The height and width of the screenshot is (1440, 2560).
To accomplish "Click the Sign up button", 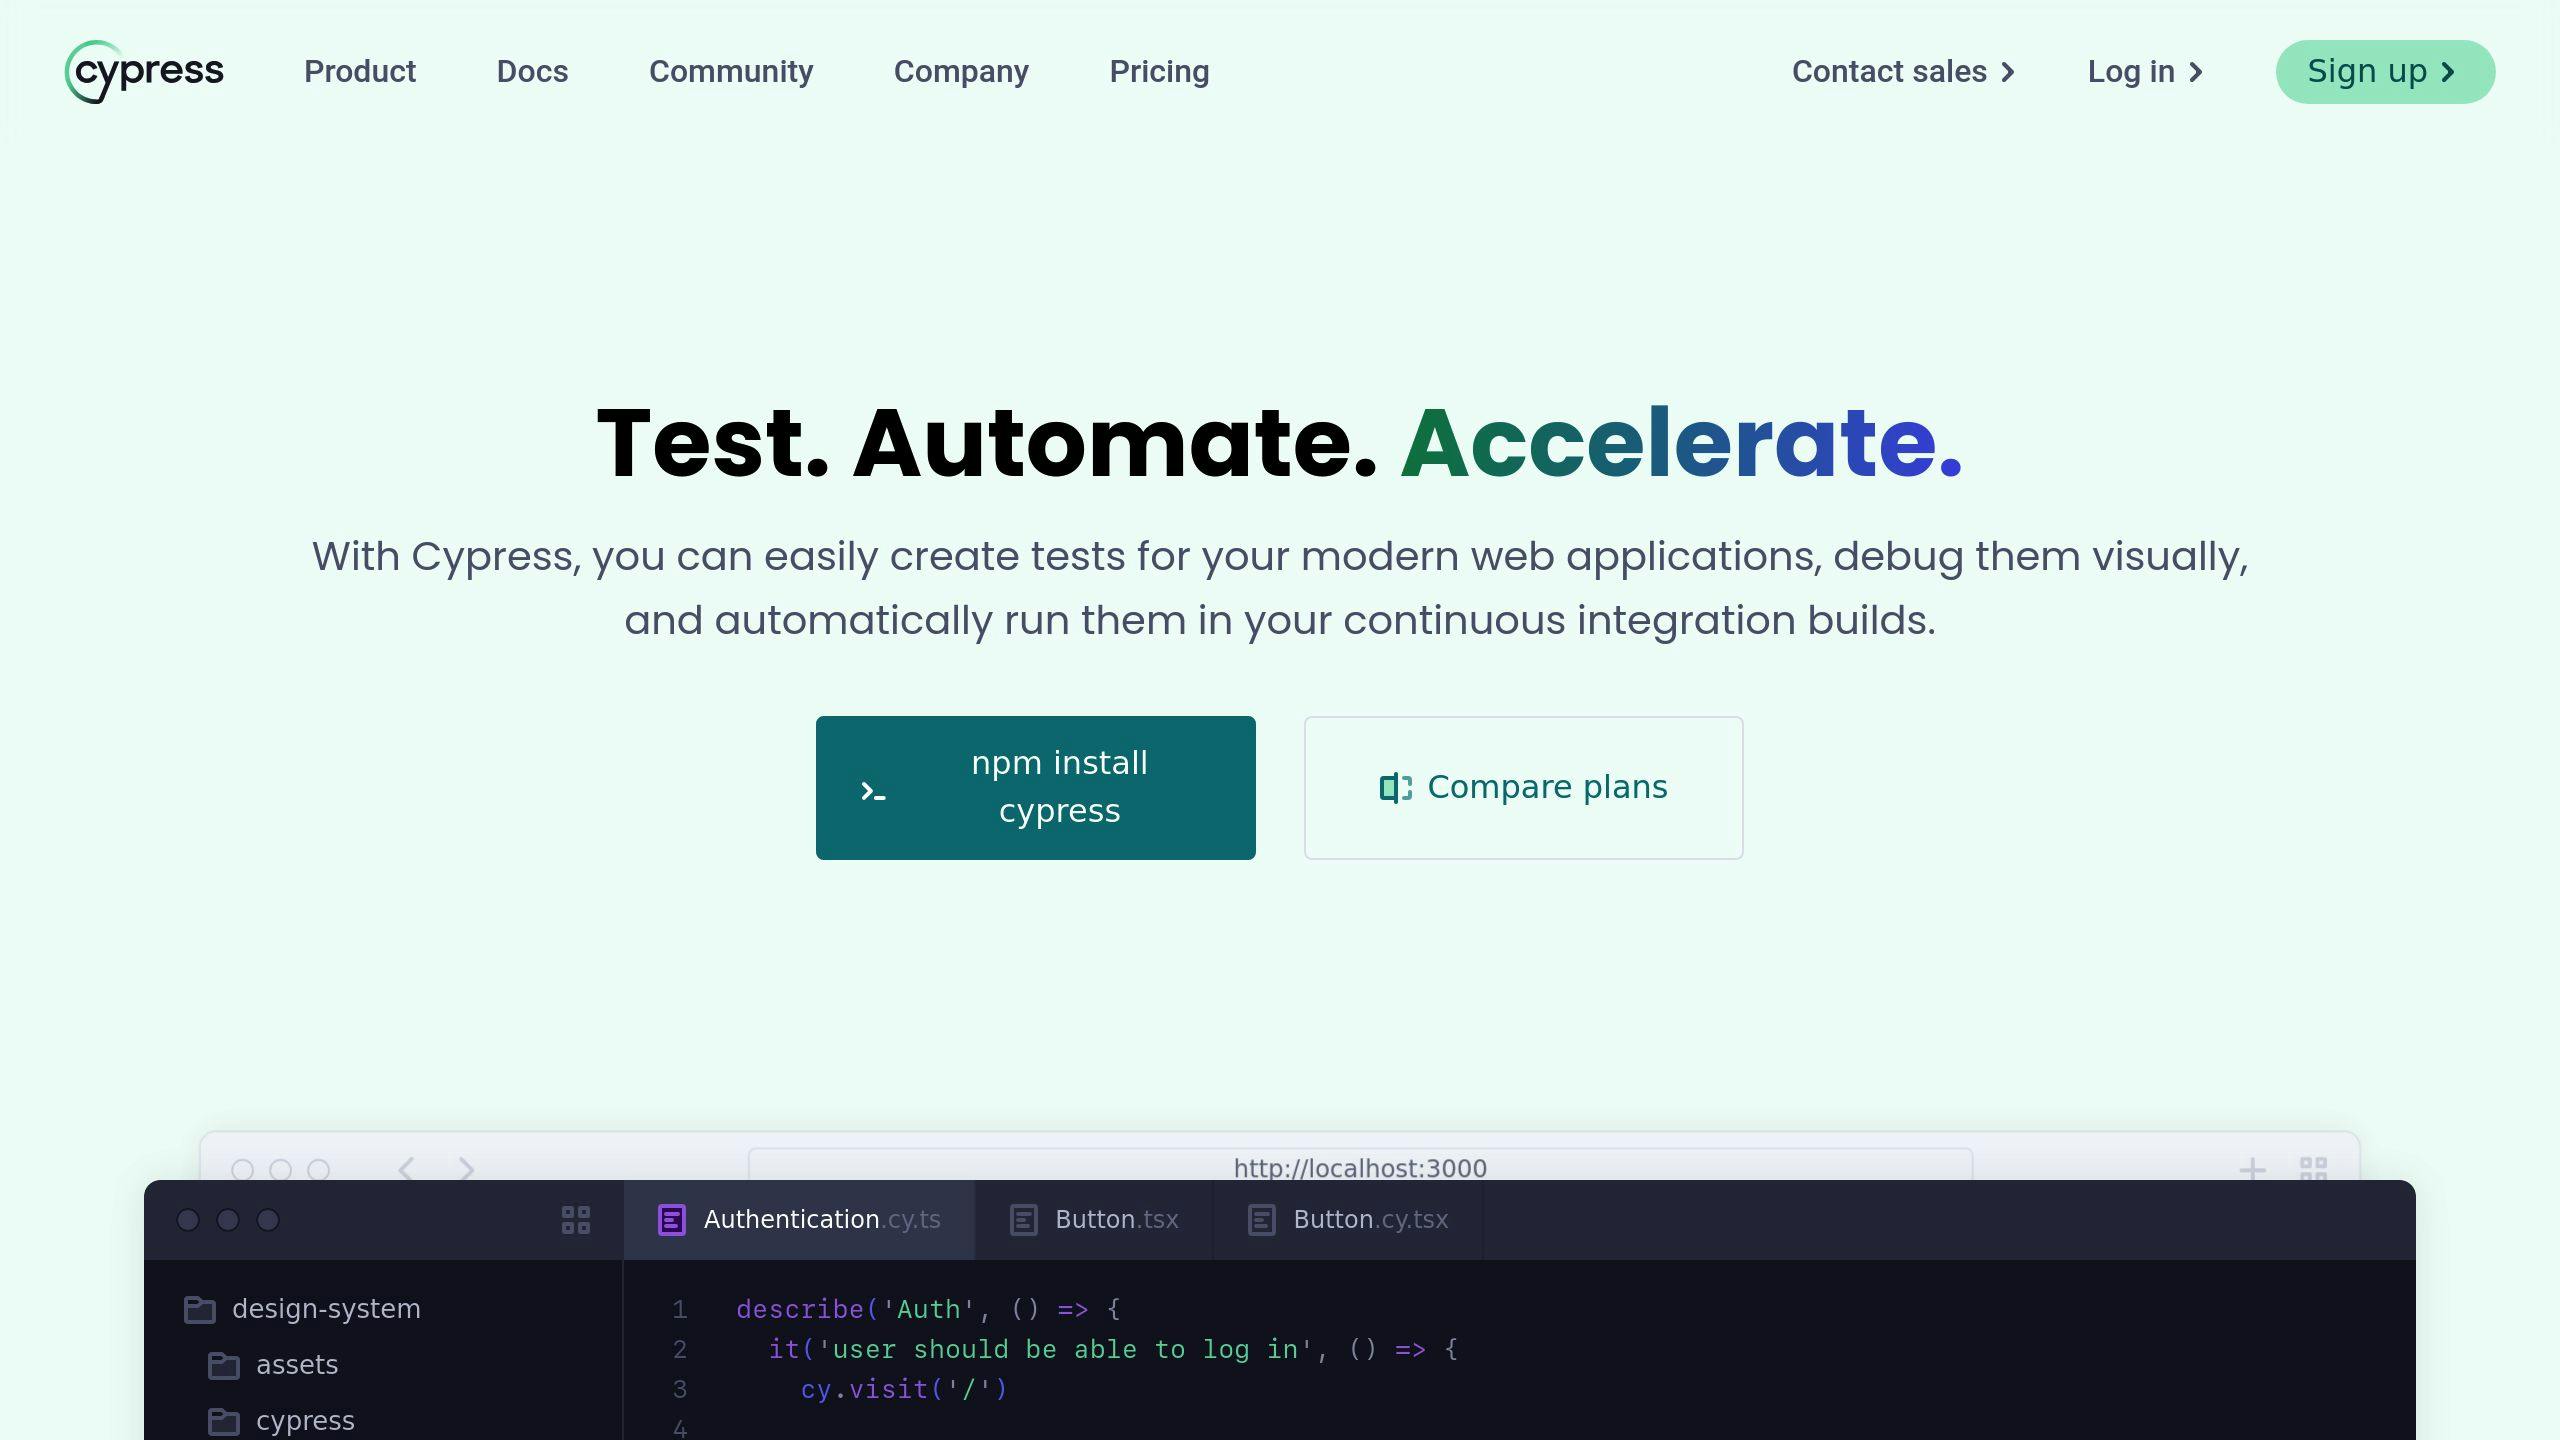I will pyautogui.click(x=2384, y=70).
